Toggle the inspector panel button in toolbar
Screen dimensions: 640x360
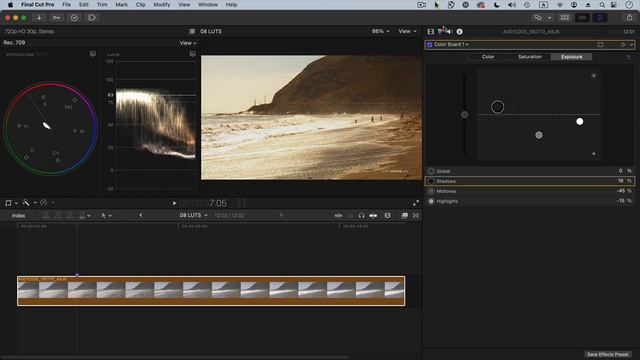click(x=600, y=18)
